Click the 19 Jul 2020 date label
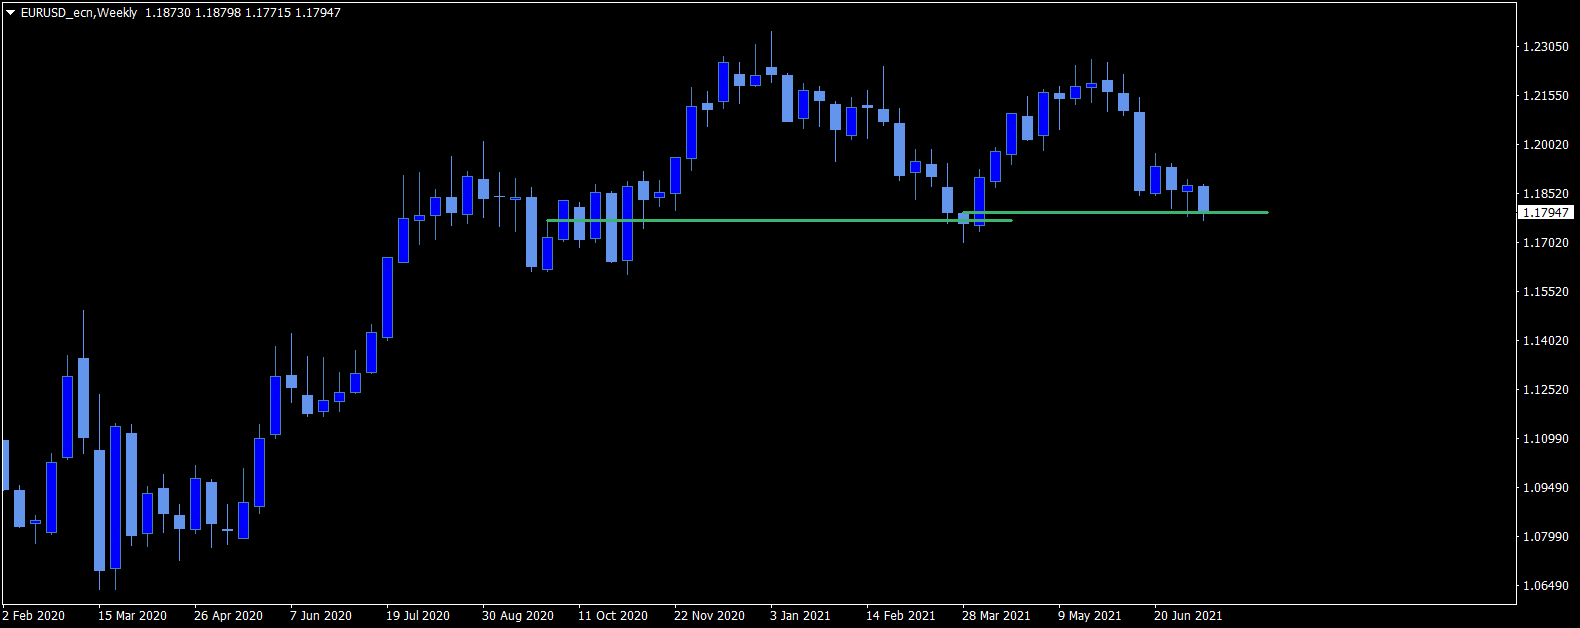The image size is (1580, 628). pyautogui.click(x=418, y=616)
